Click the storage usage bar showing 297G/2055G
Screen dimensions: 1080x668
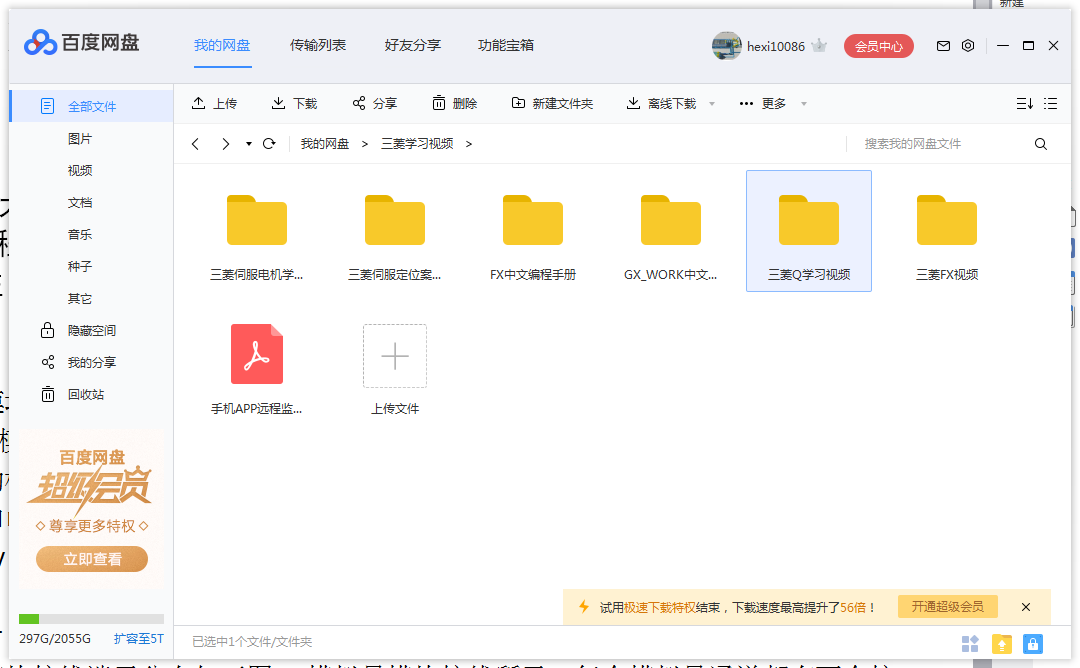pos(90,618)
